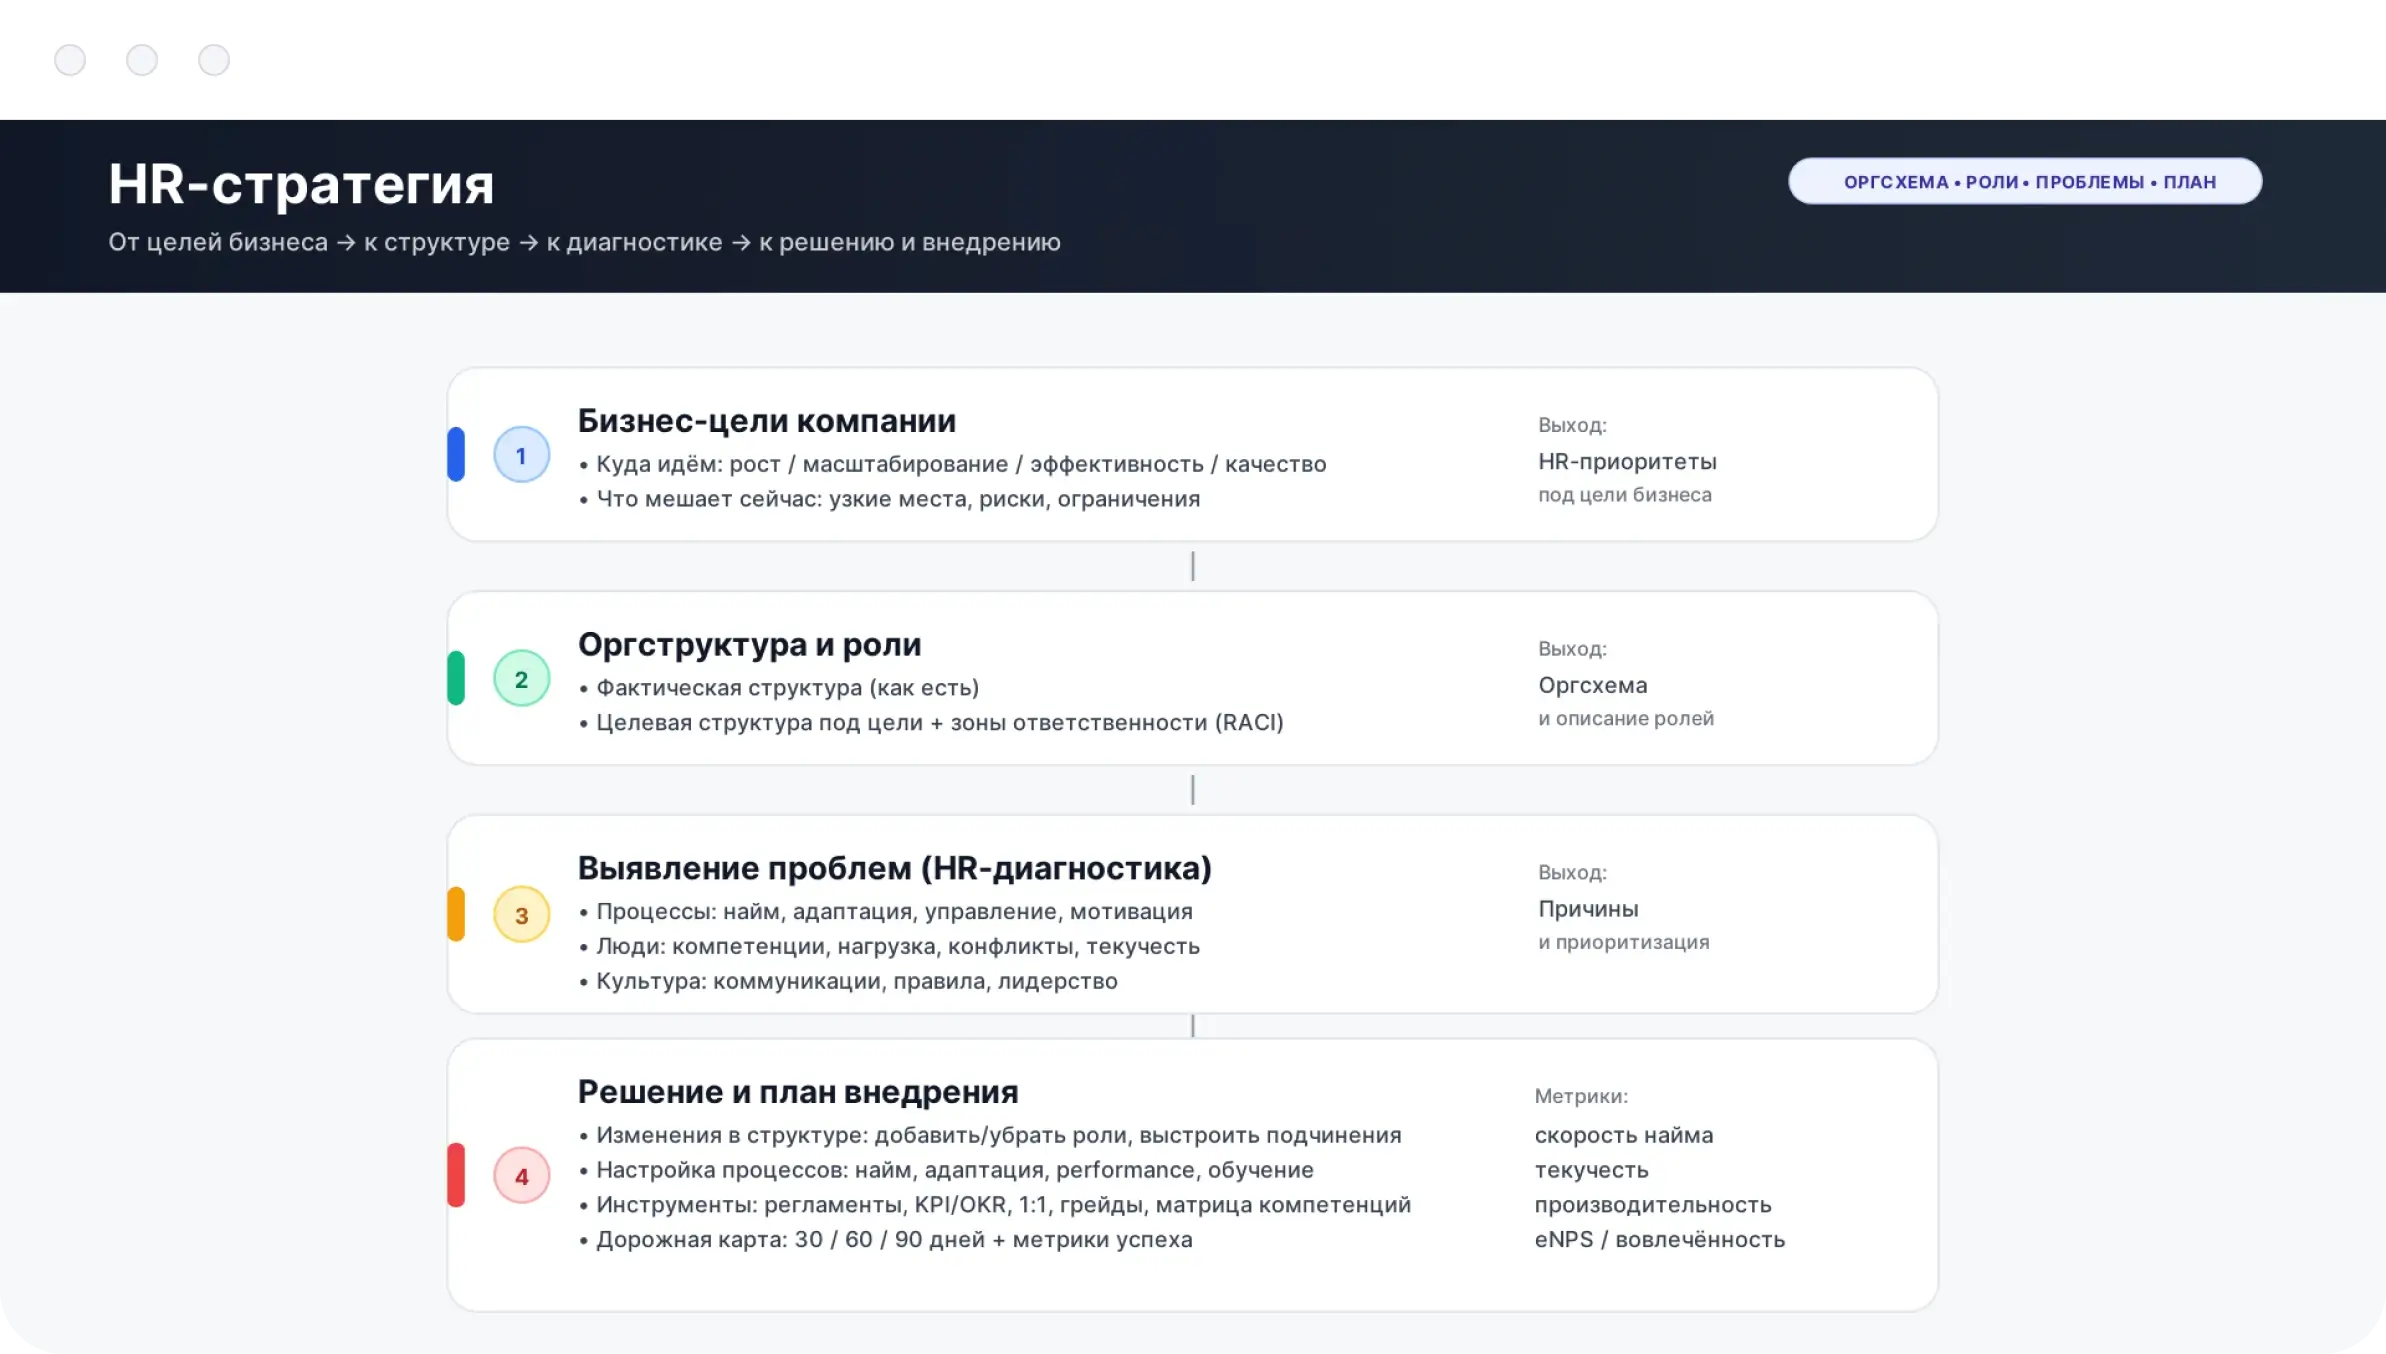Click the first gray window dot
Screen dimensions: 2386x1354
[x=70, y=60]
